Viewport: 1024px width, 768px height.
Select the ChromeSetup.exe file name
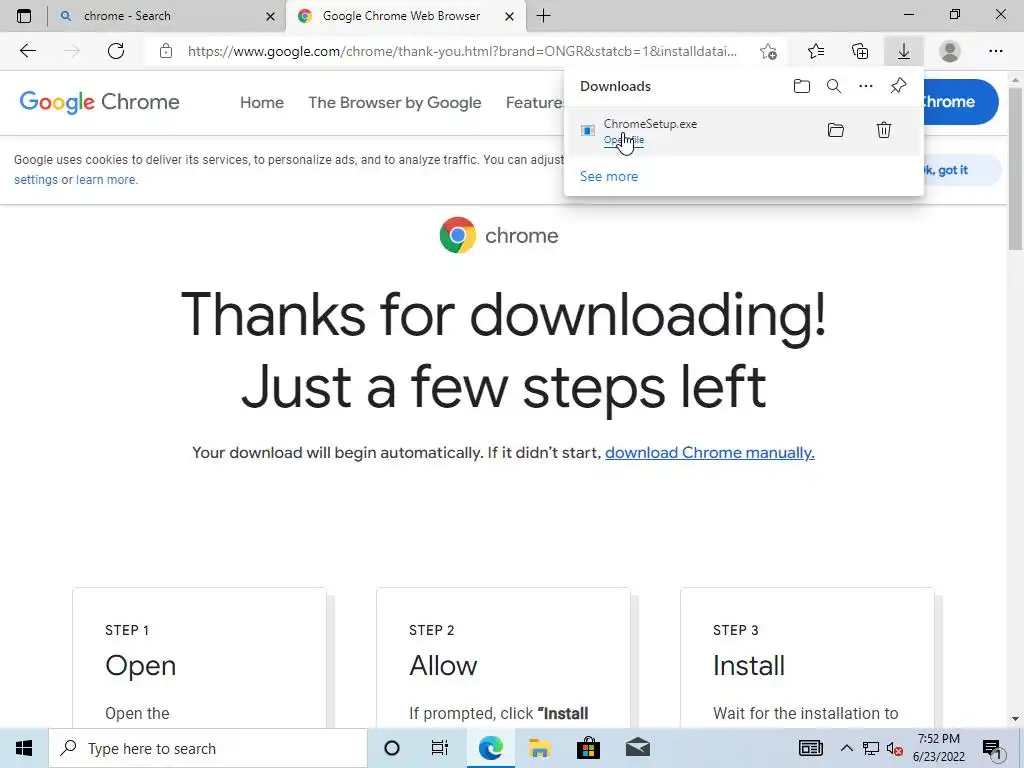click(x=650, y=123)
